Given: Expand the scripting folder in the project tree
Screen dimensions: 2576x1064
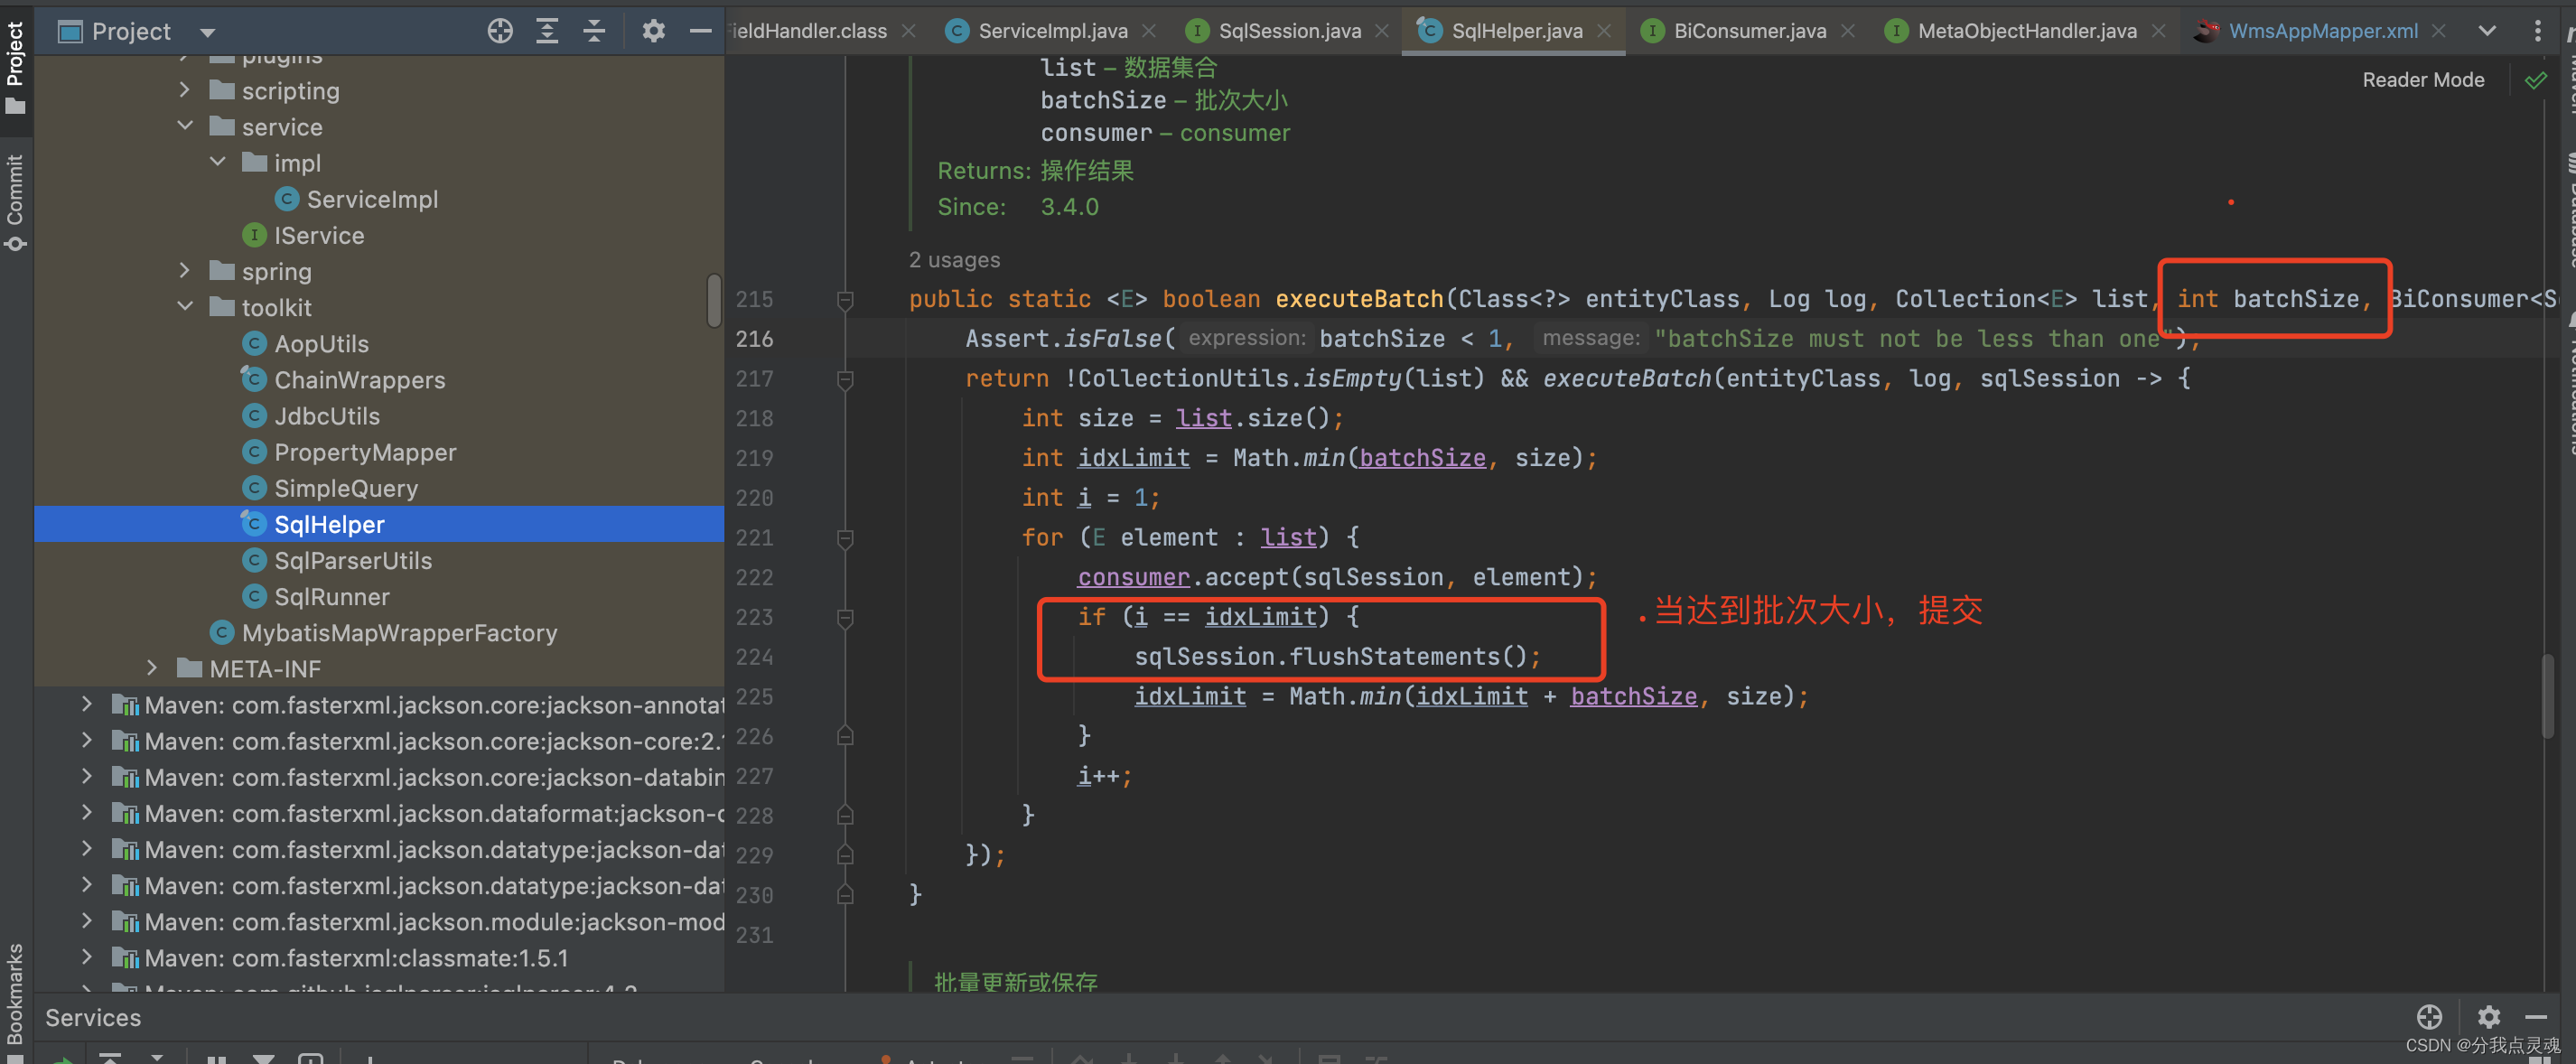Looking at the screenshot, I should 184,91.
